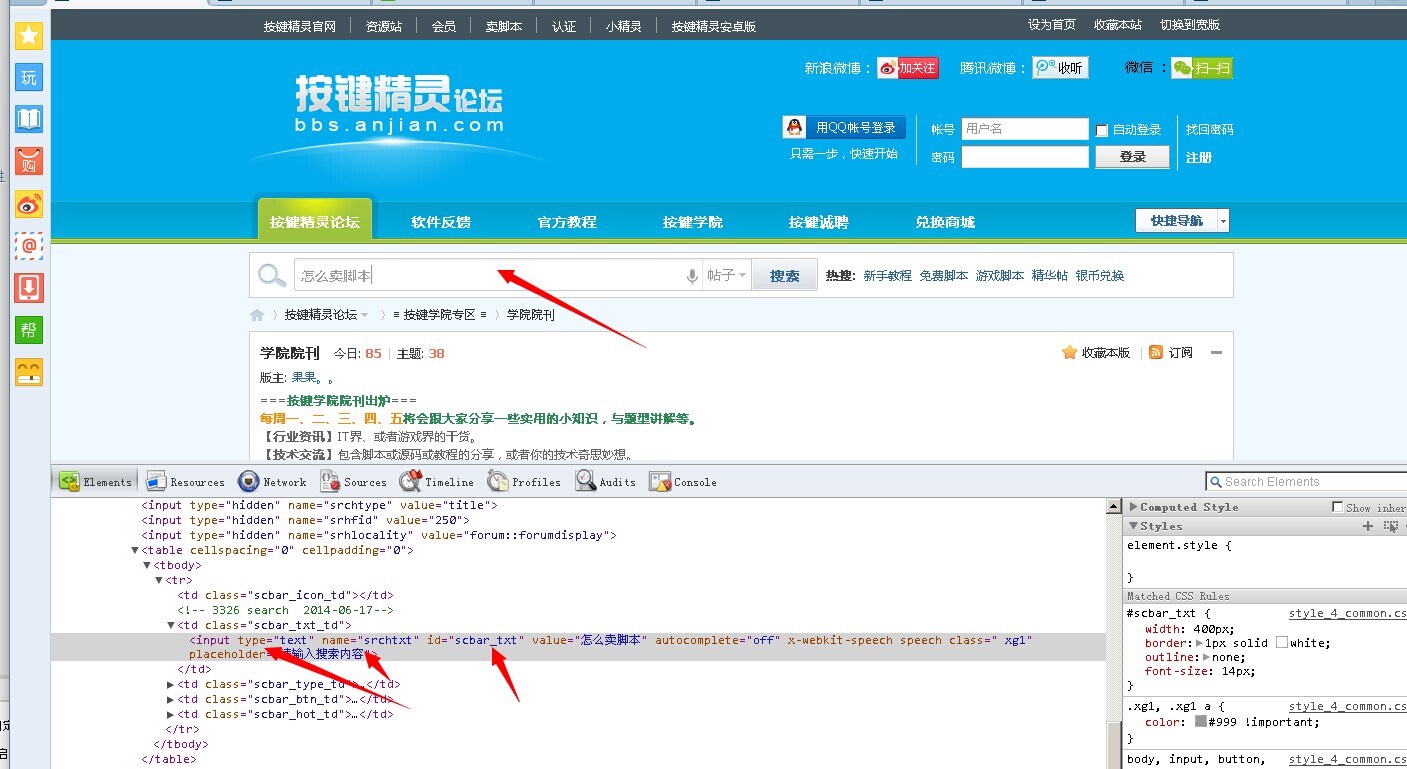Click the 密码 password input field

(1025, 157)
